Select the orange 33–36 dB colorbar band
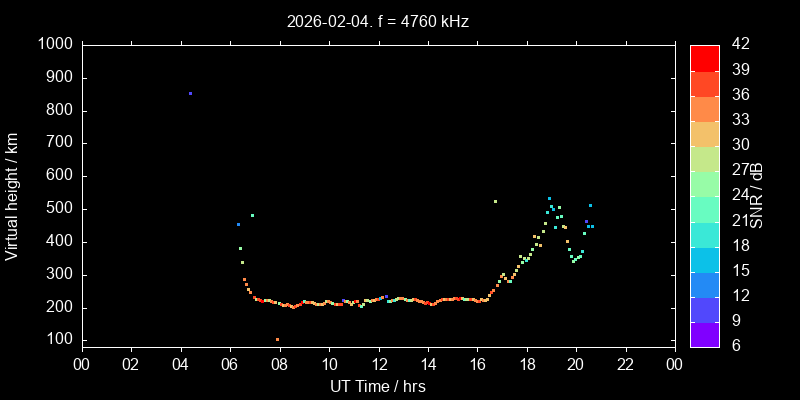Screen dimensions: 800x400 point(705,108)
